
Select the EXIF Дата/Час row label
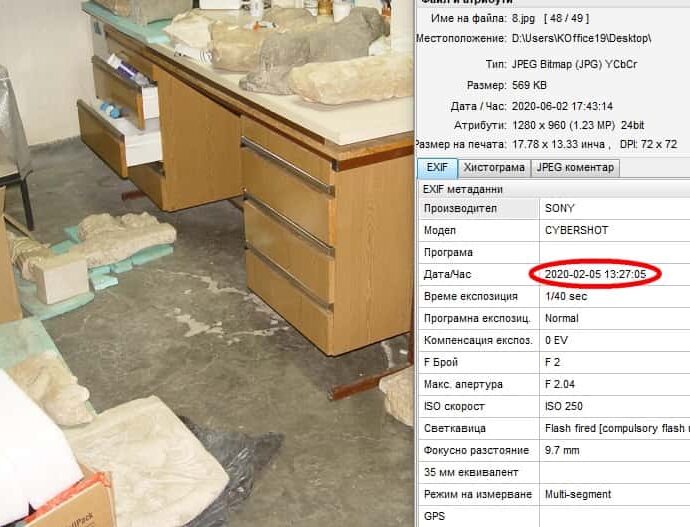(447, 274)
